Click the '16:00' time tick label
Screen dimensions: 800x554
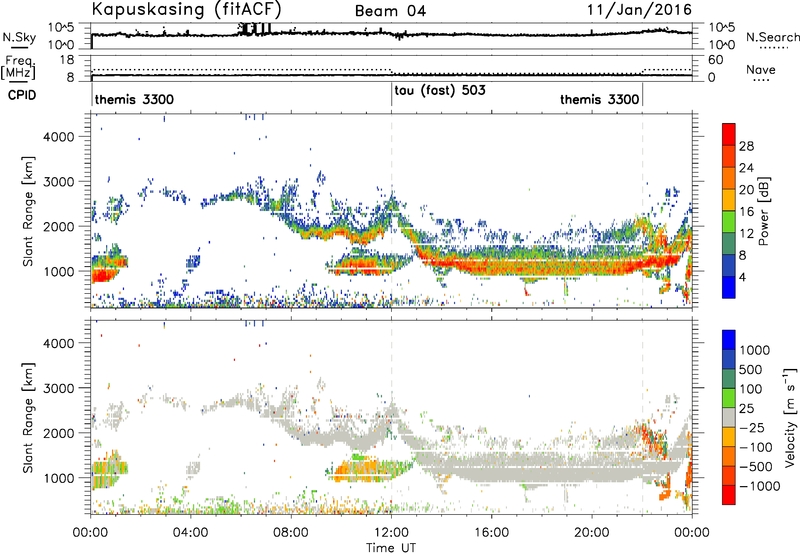tap(491, 533)
